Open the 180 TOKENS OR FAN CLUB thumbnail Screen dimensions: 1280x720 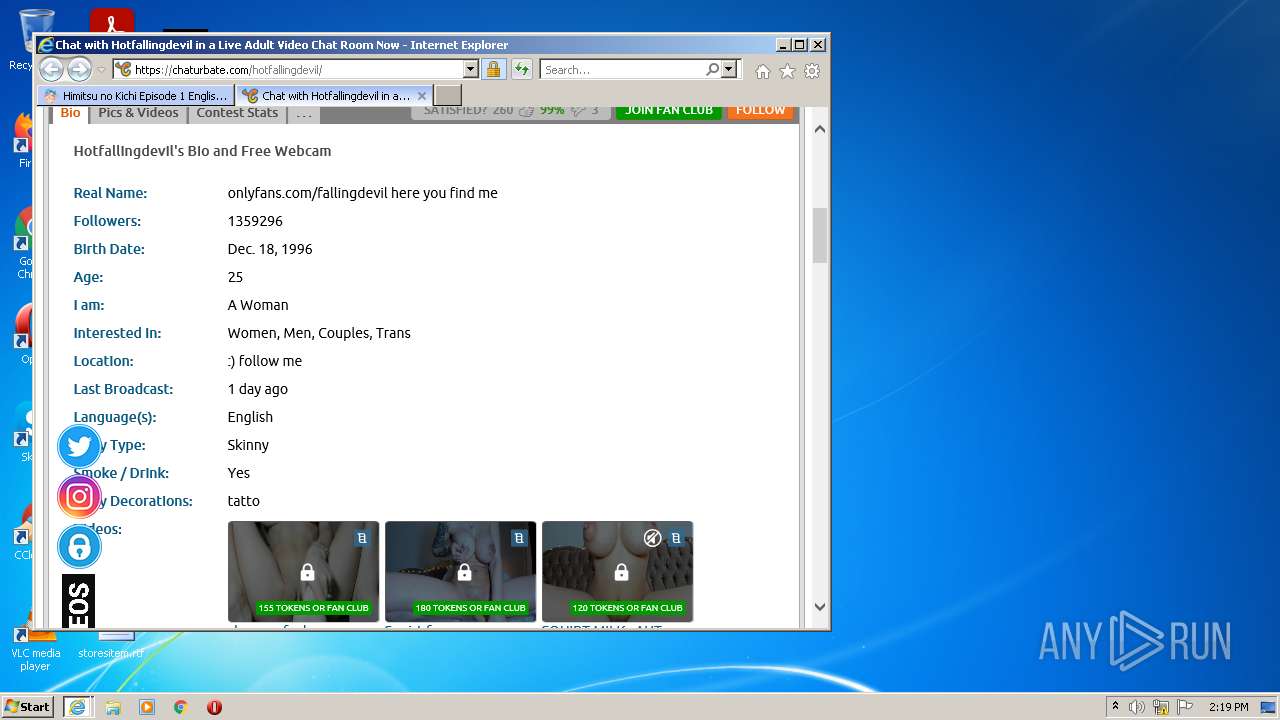(460, 572)
